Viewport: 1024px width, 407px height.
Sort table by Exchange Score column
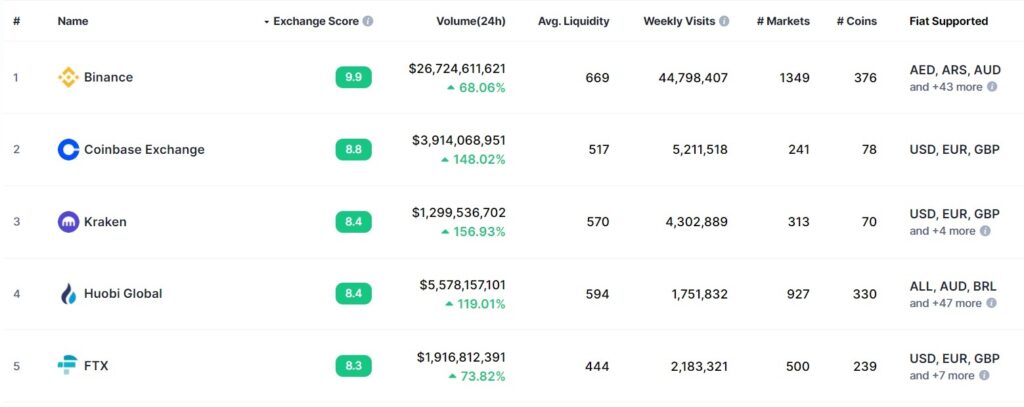point(315,21)
